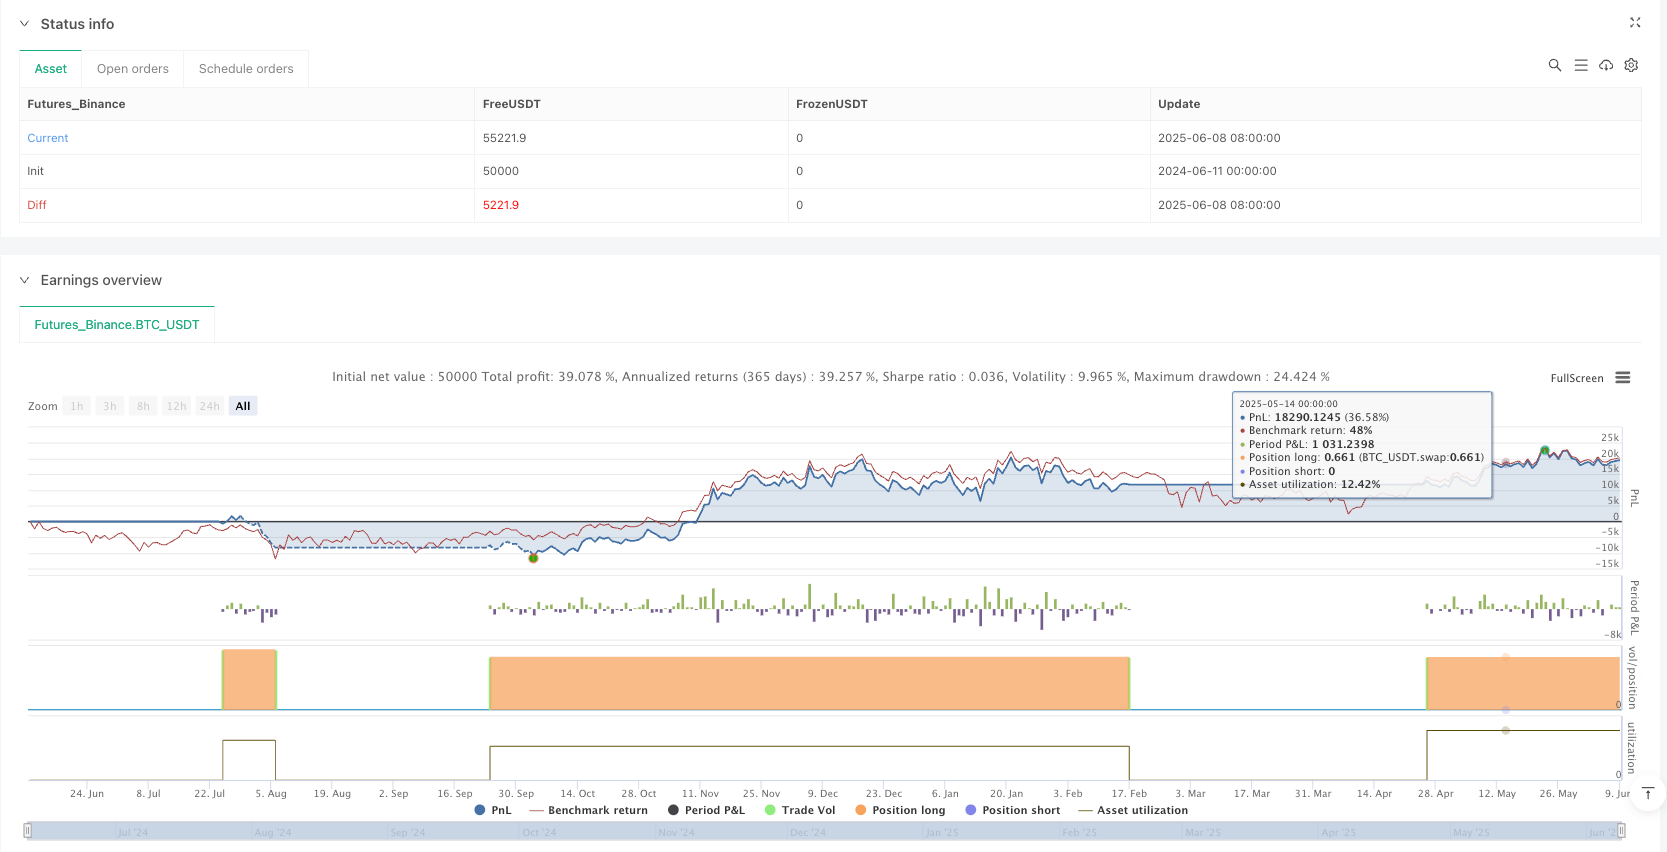Viewport: 1667px width, 852px height.
Task: Click the search icon in Status info
Action: pyautogui.click(x=1554, y=65)
